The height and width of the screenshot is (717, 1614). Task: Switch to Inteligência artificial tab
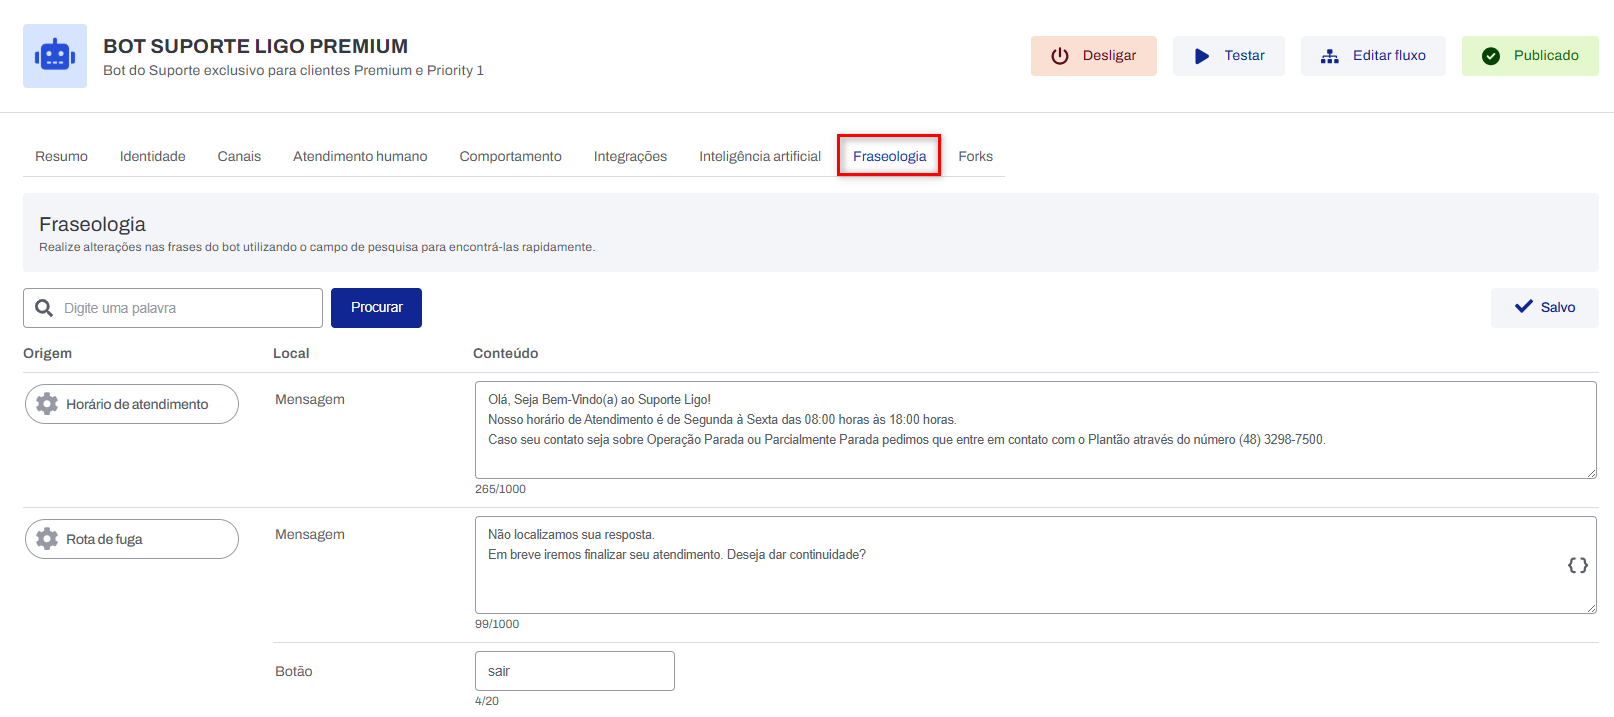759,157
